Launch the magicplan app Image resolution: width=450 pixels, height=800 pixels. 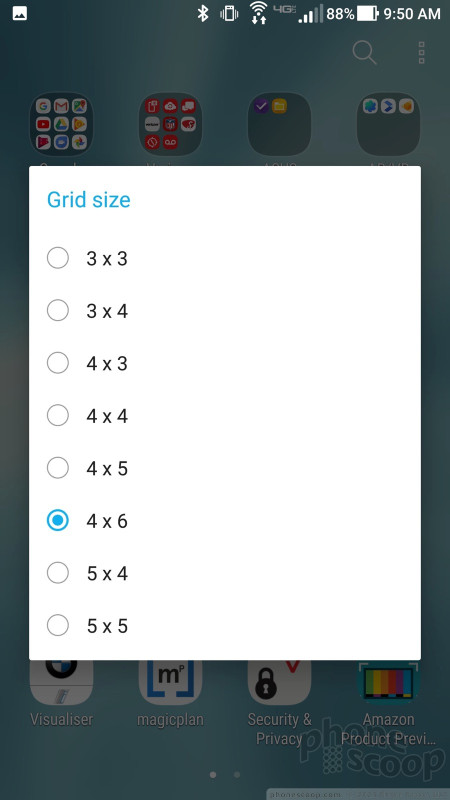tap(170, 683)
